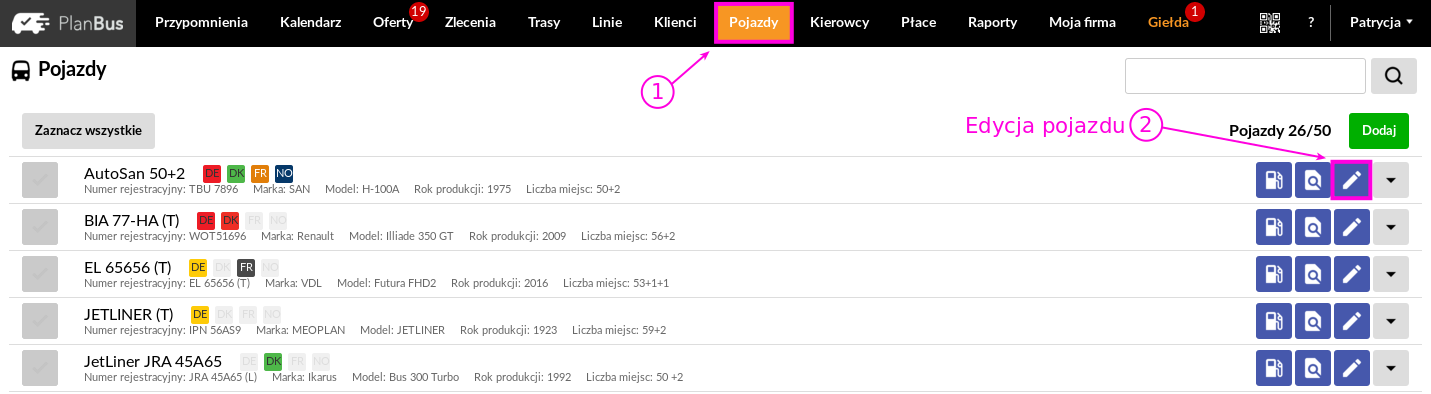Tick the checkbox for AutoSan 50+2
The height and width of the screenshot is (394, 1431).
40,180
